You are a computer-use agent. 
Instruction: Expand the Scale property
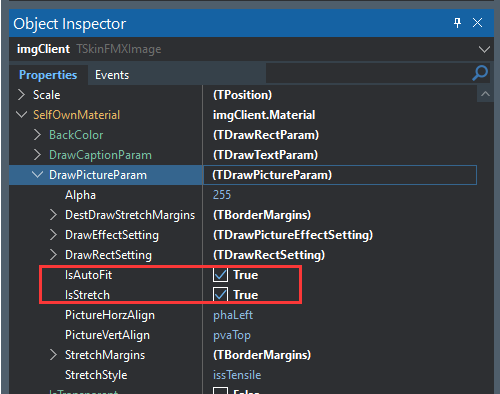(21, 95)
